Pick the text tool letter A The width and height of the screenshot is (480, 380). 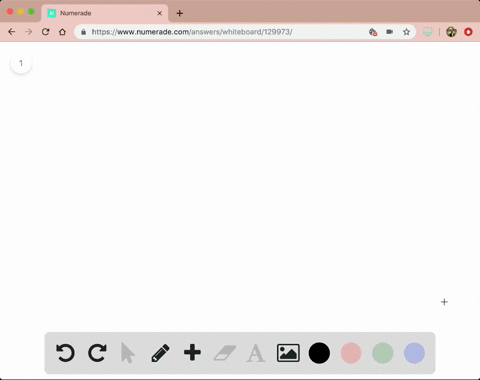(256, 353)
